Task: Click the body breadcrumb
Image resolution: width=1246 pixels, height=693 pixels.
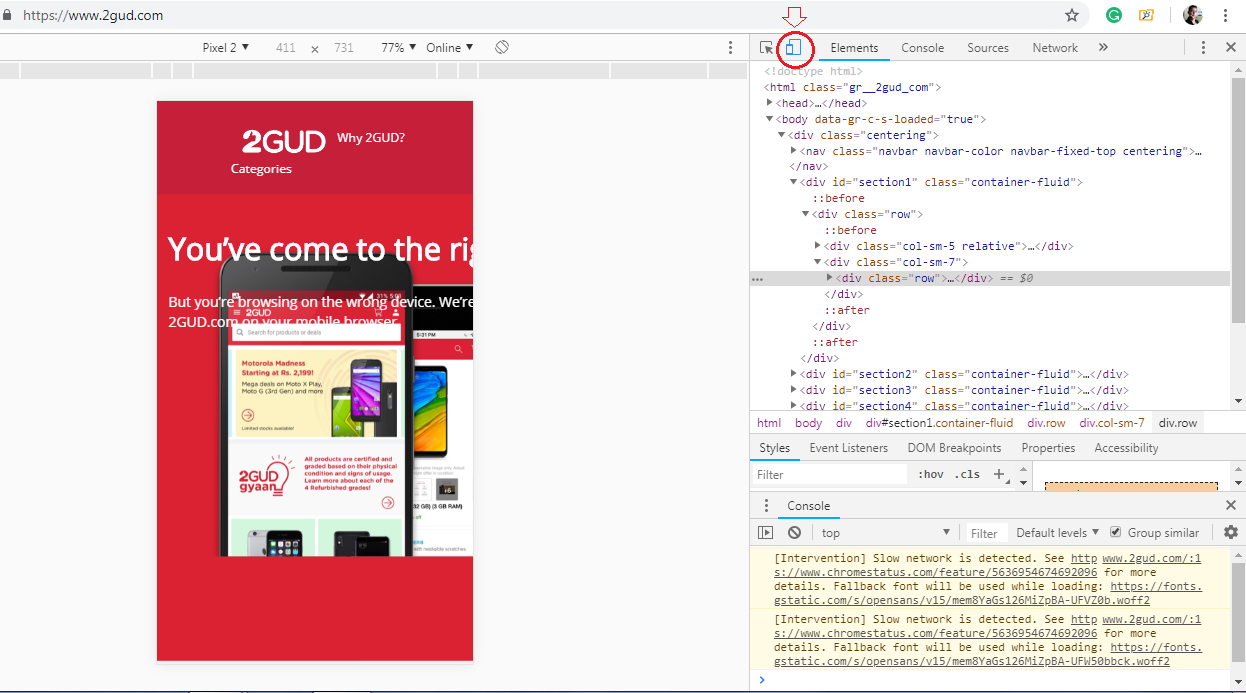Action: [809, 423]
